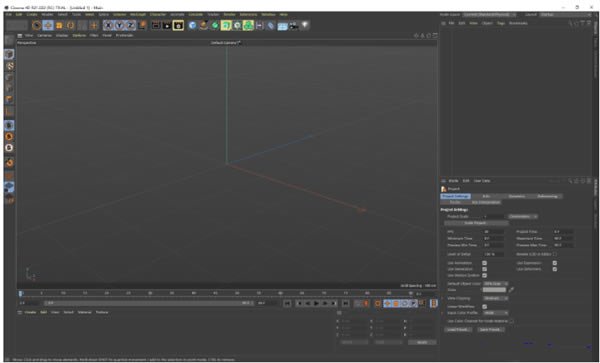The image size is (600, 363).
Task: Toggle the Z axis lock
Action: [x=130, y=26]
